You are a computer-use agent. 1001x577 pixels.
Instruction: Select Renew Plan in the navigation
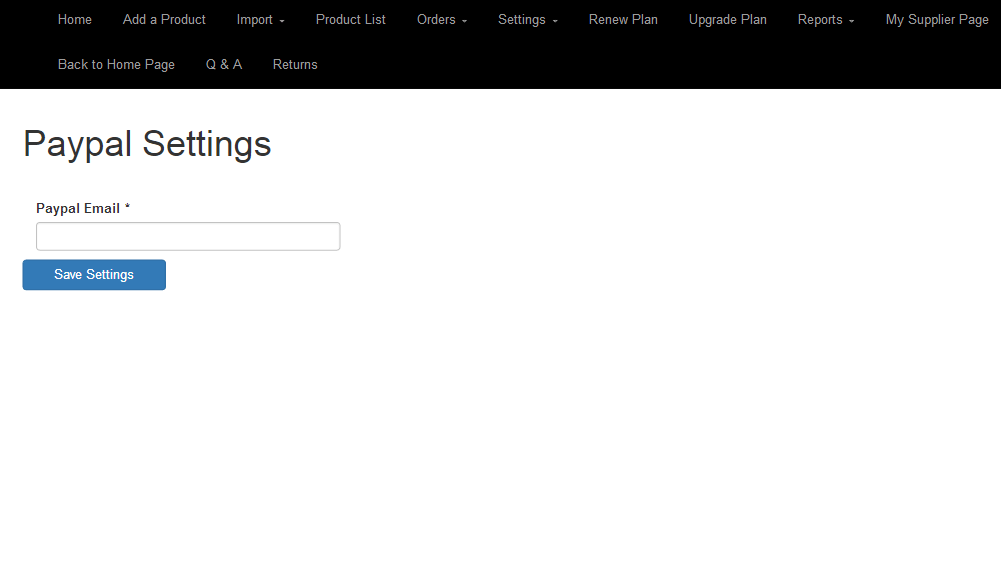623,19
